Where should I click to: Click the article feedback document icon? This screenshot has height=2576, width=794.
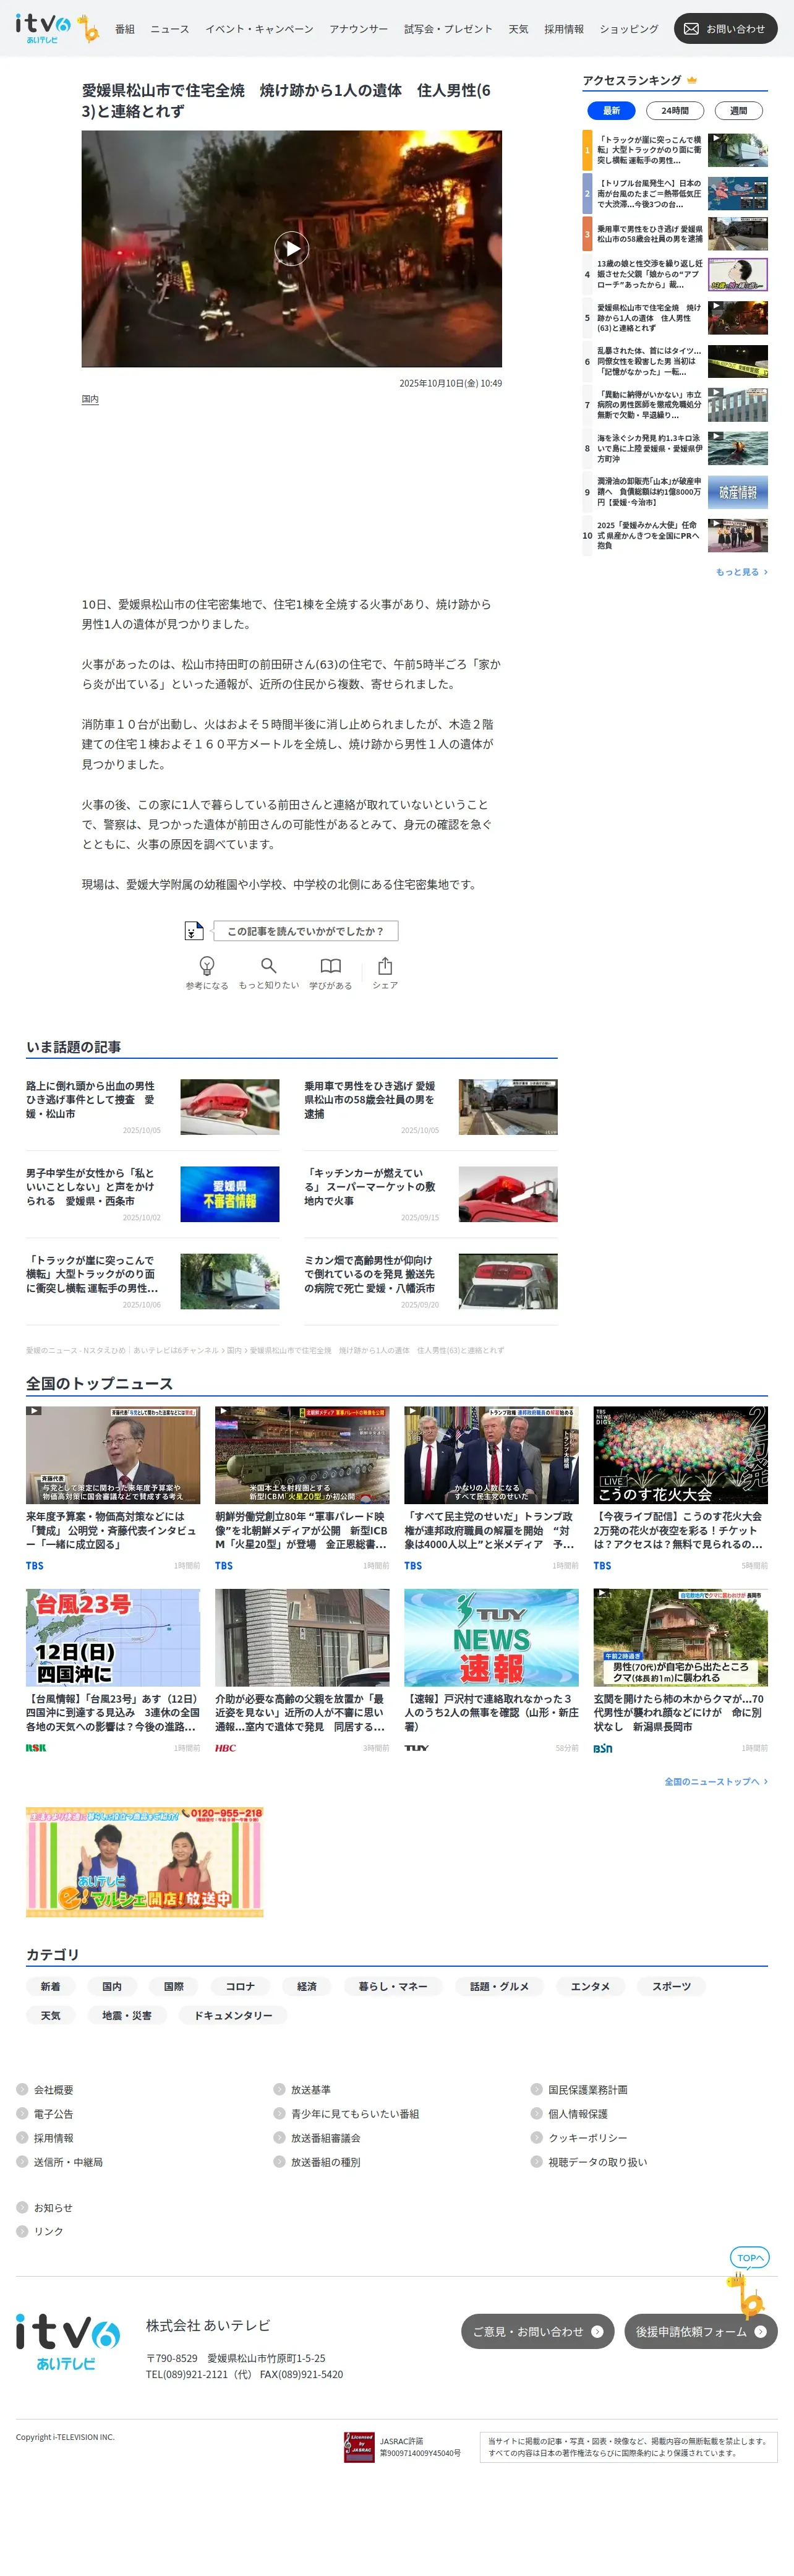(x=194, y=931)
